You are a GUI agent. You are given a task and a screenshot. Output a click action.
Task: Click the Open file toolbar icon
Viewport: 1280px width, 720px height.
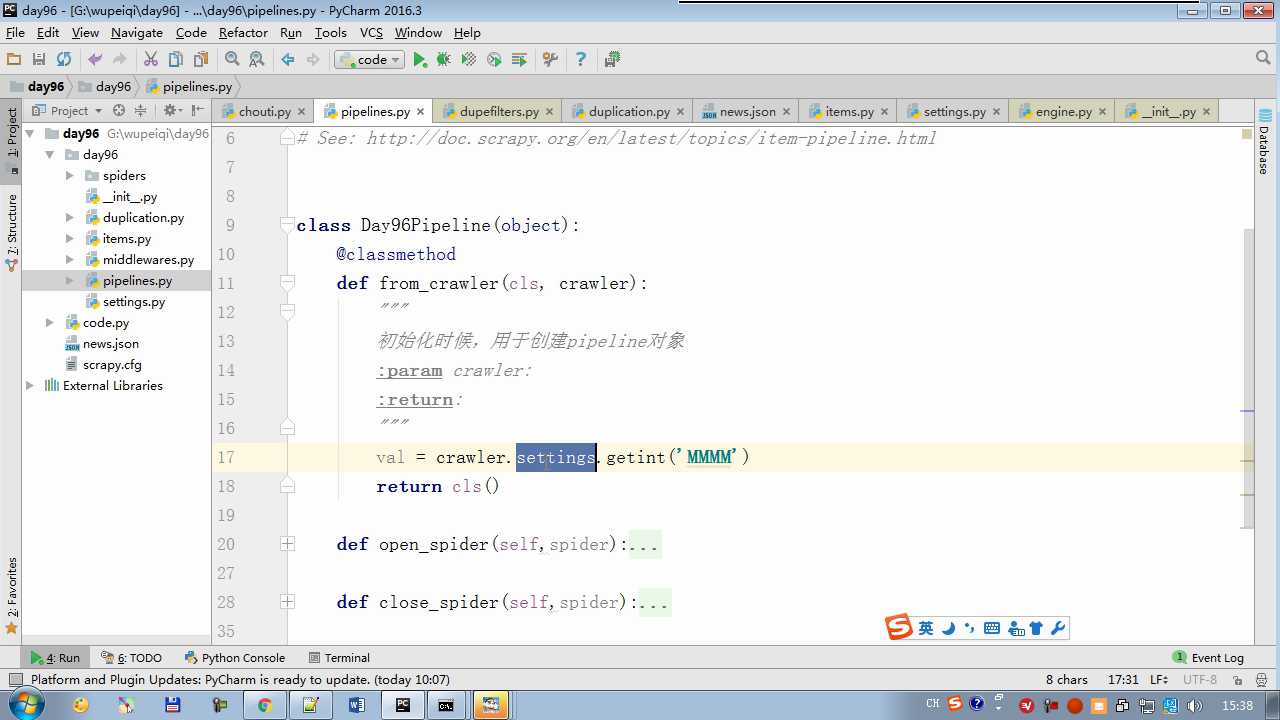[14, 60]
